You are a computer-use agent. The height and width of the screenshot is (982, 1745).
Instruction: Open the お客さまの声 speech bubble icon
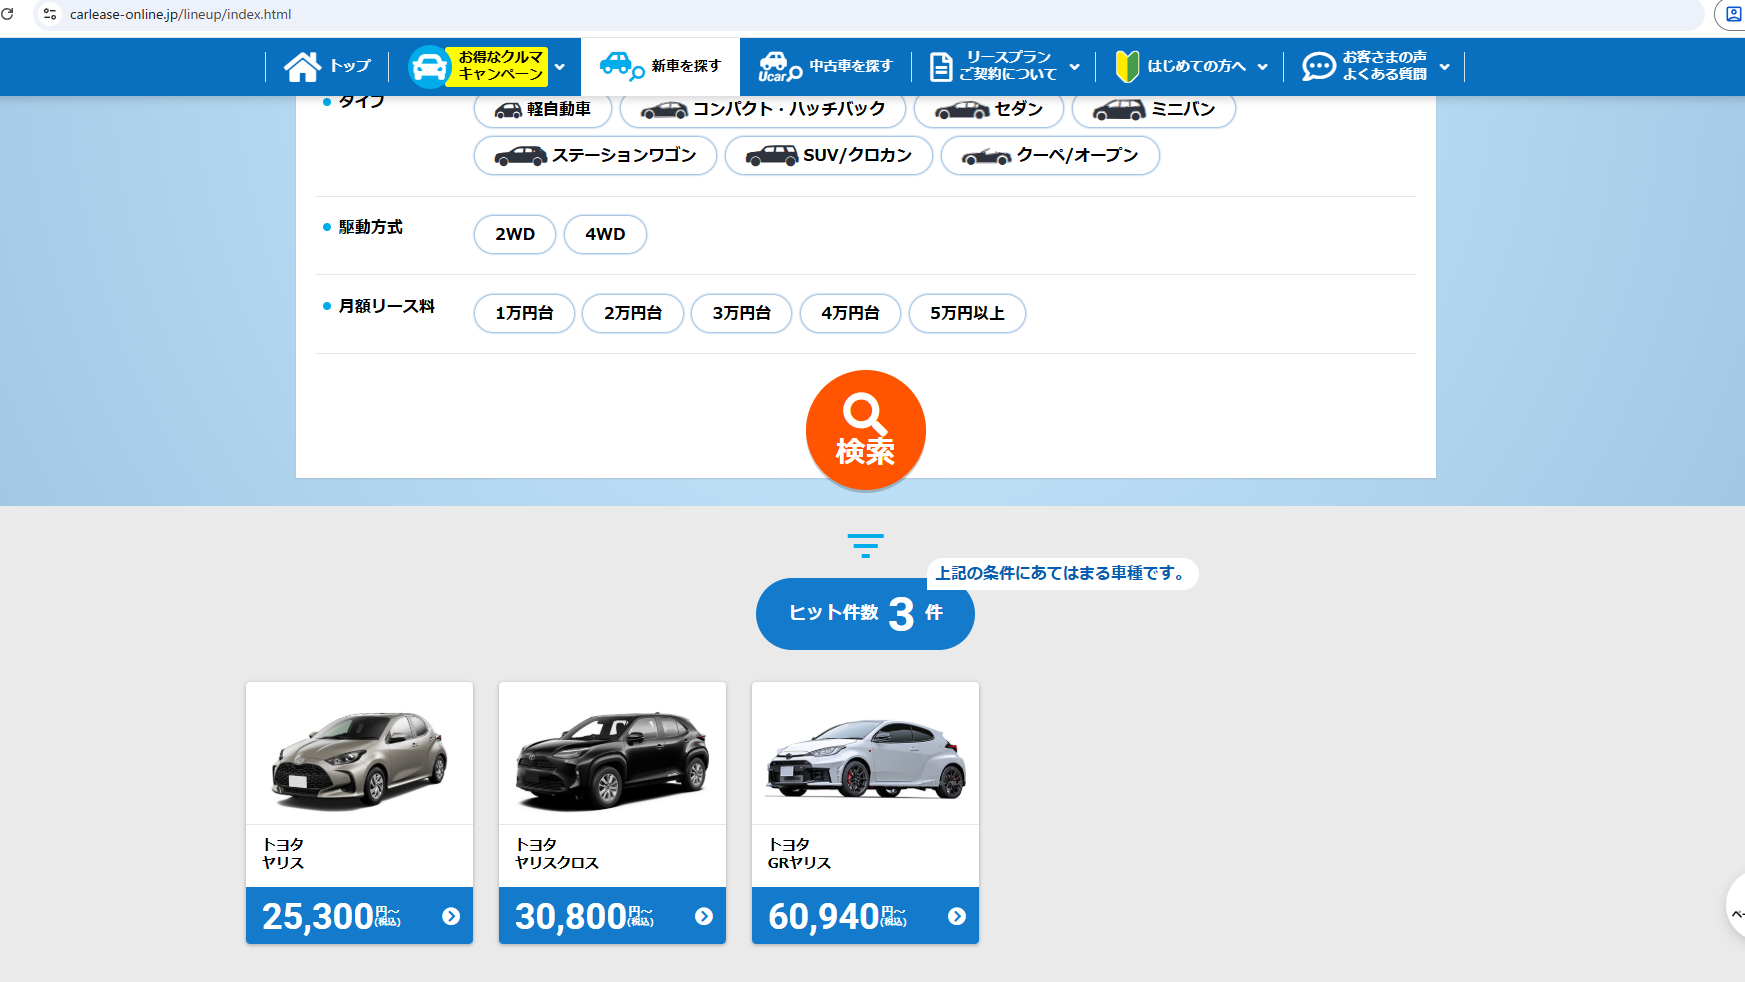click(1318, 67)
